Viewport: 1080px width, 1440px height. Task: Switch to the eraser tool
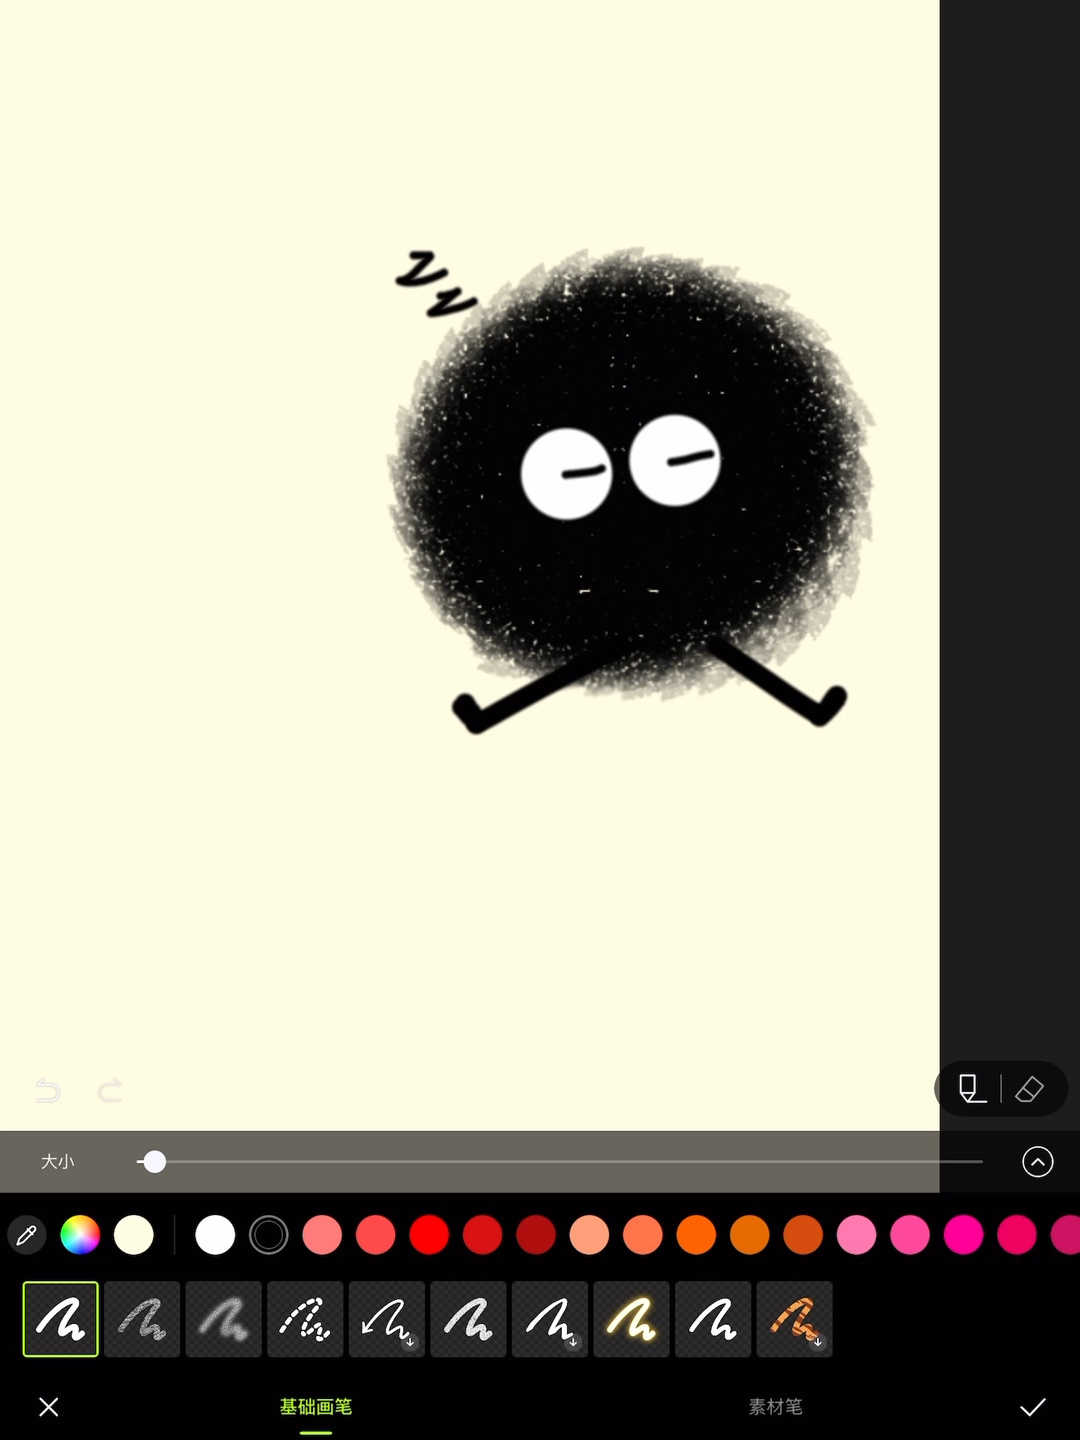click(1029, 1089)
